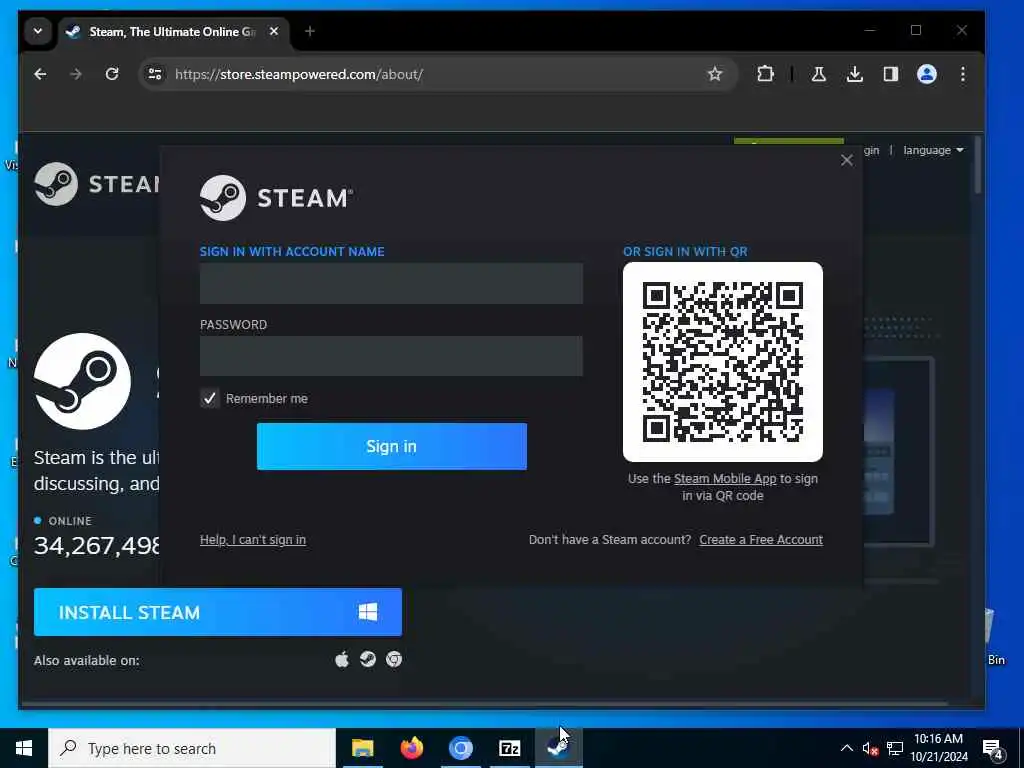Screen dimensions: 1024x768
Task: Bookmark this page with star icon
Action: point(715,74)
